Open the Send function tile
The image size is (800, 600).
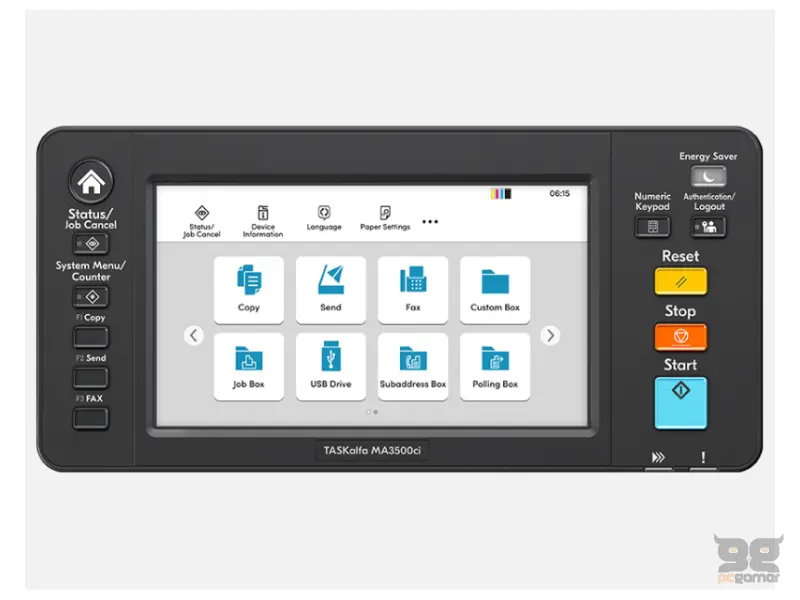click(x=331, y=290)
